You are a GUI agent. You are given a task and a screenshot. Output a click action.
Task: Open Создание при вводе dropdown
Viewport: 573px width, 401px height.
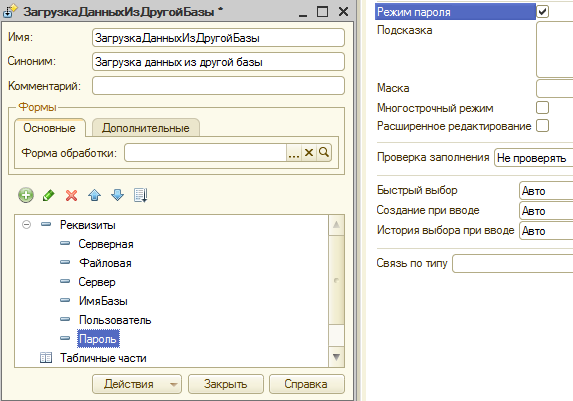pos(546,211)
